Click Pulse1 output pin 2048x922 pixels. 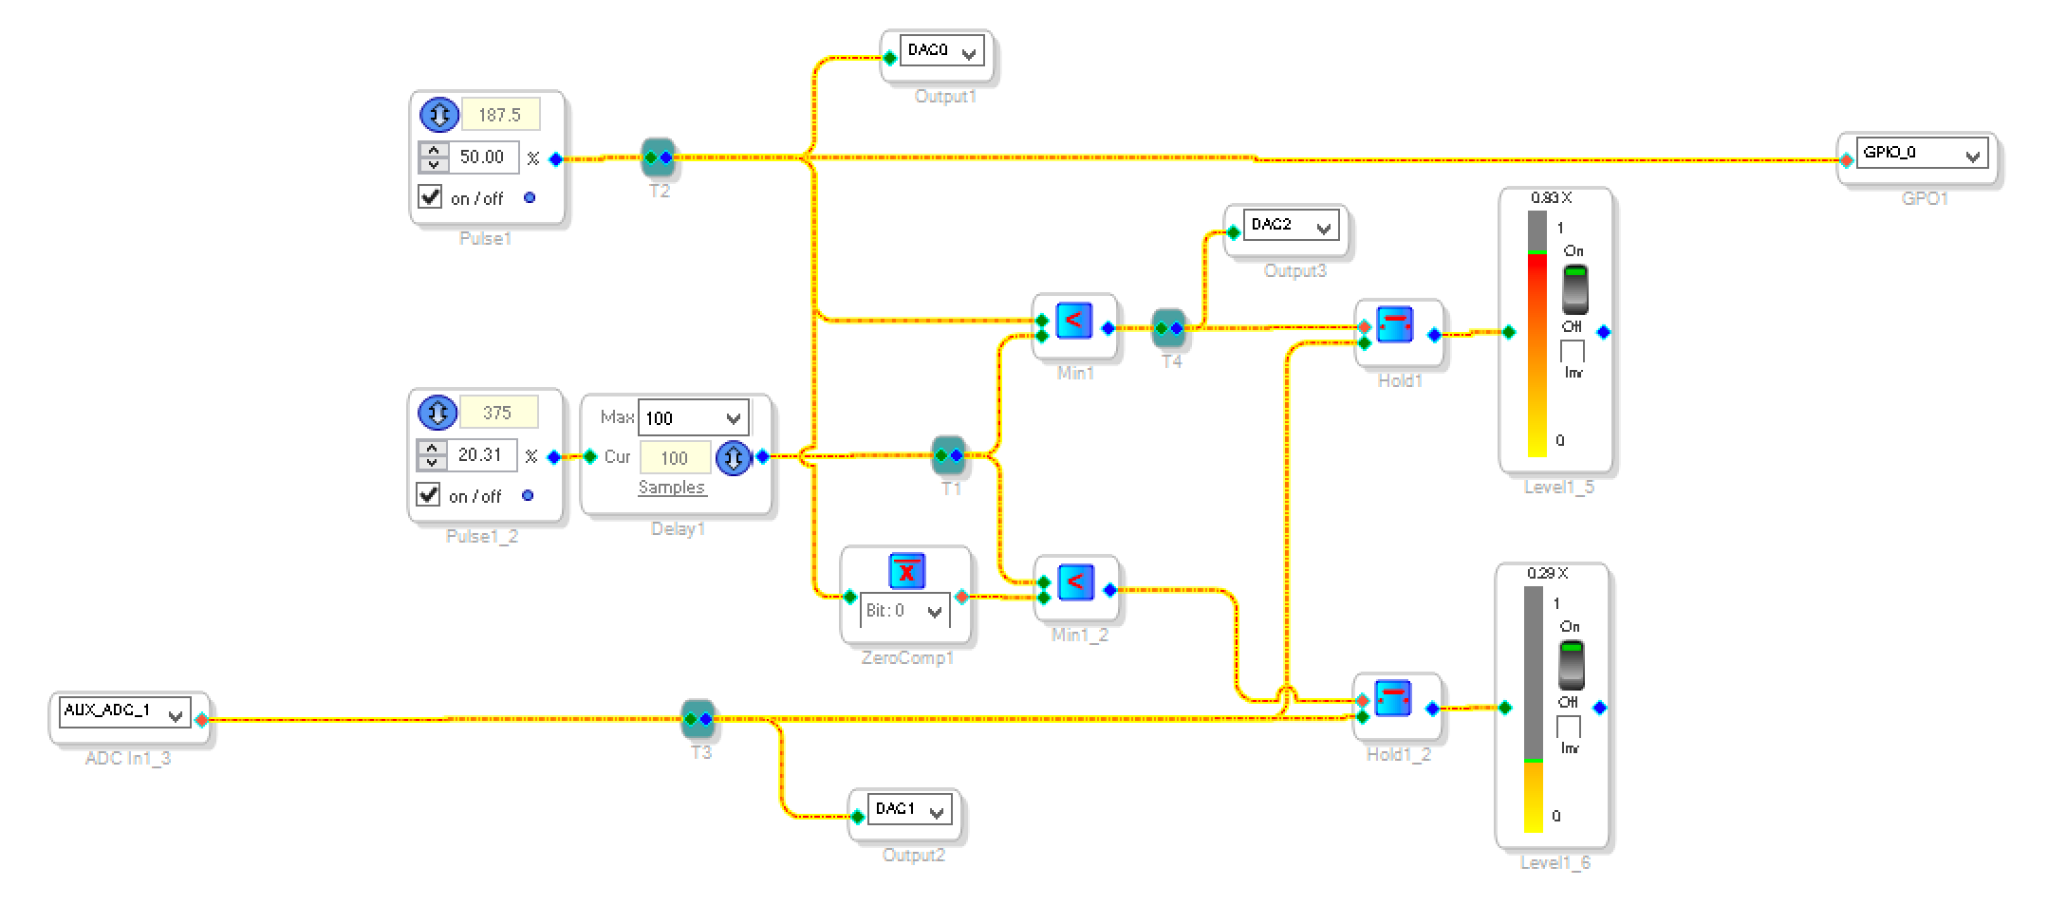coord(556,159)
